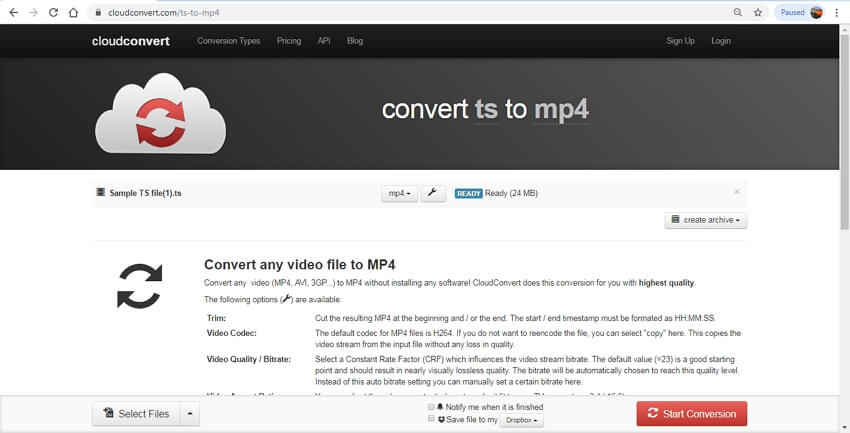Bookmark this page with the star icon
The width and height of the screenshot is (850, 433).
click(758, 12)
